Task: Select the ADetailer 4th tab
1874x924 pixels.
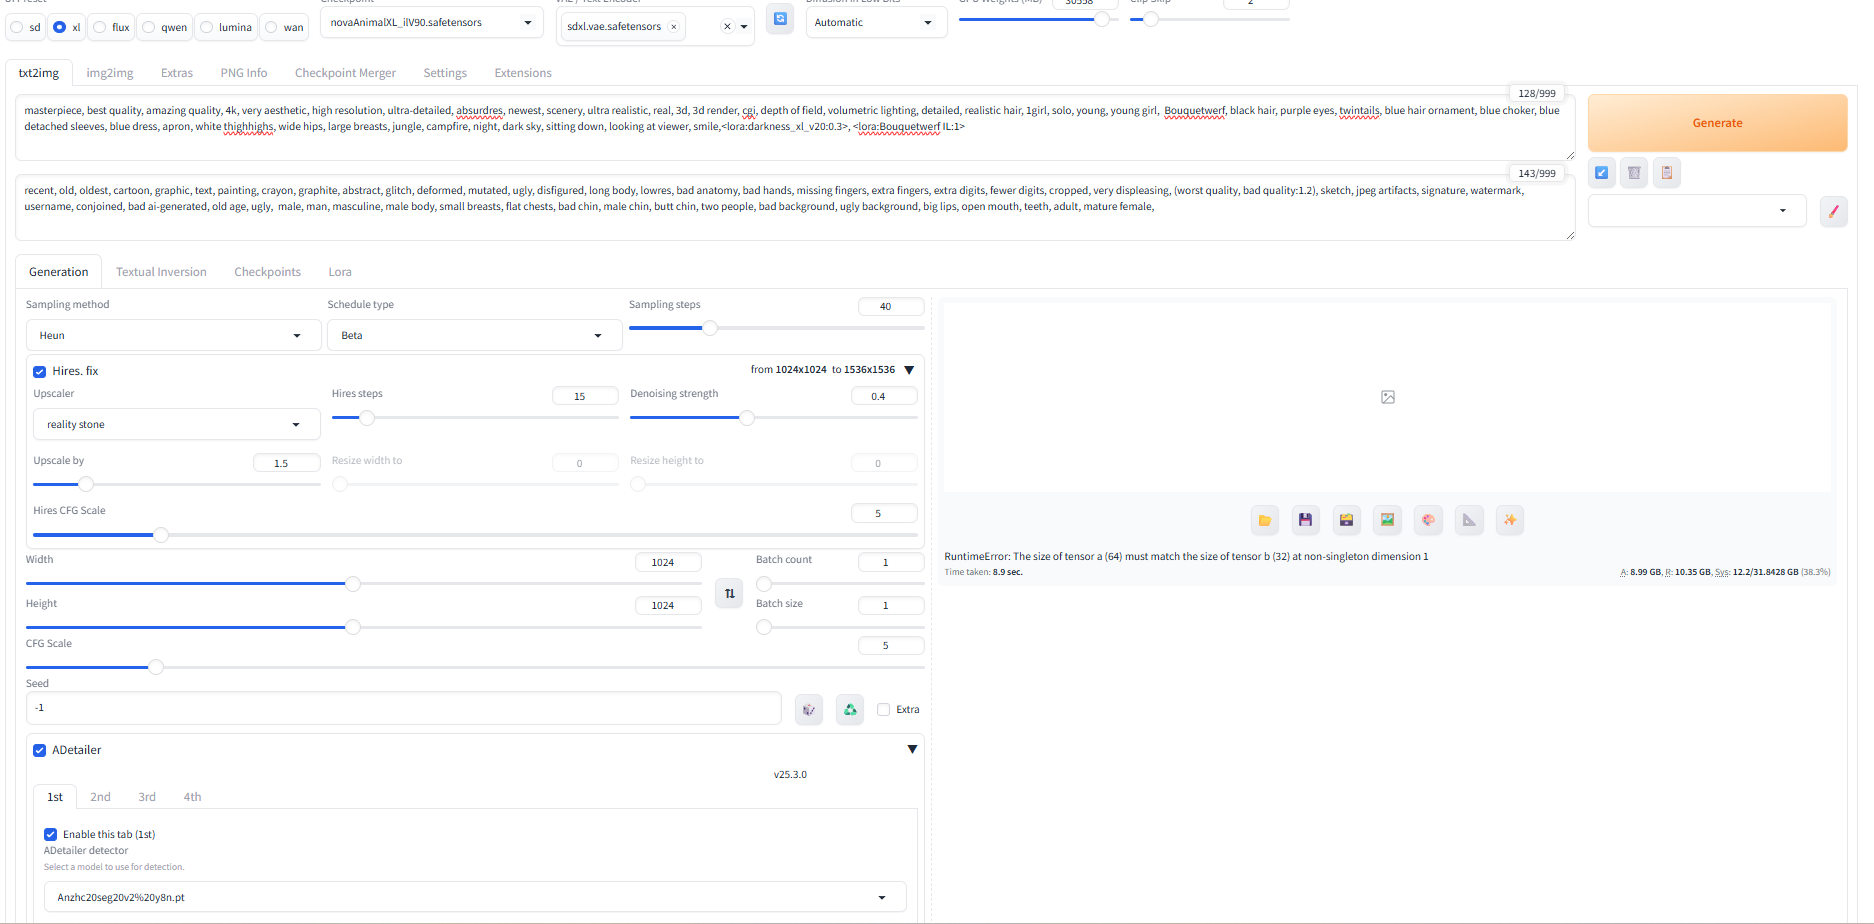Action: click(192, 797)
